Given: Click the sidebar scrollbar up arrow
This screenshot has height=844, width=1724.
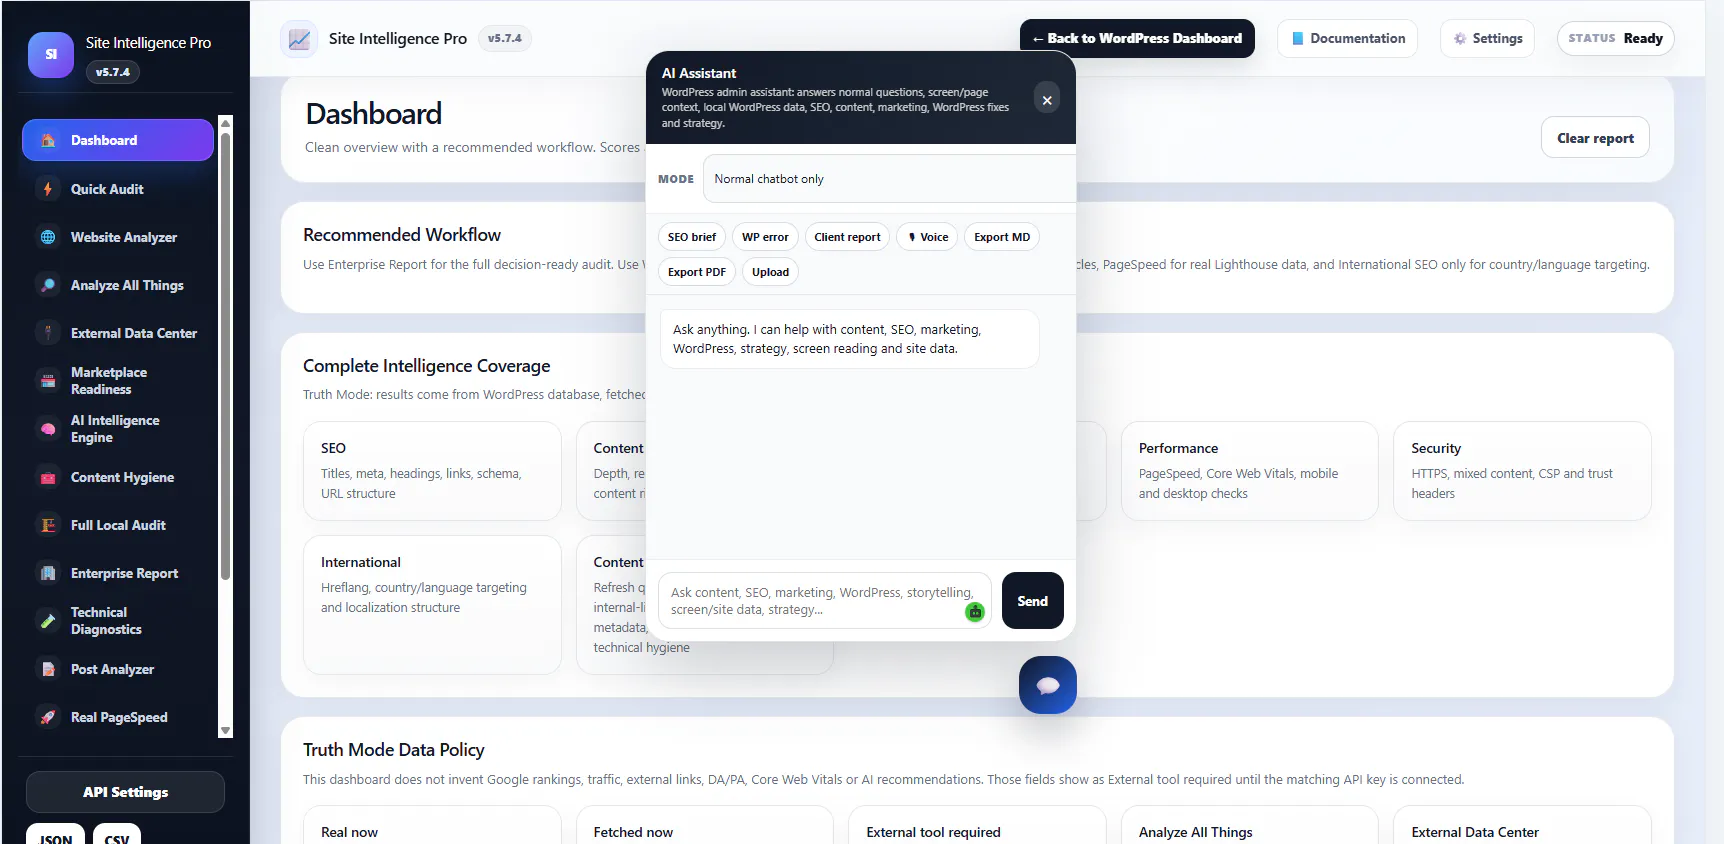Looking at the screenshot, I should coord(225,123).
